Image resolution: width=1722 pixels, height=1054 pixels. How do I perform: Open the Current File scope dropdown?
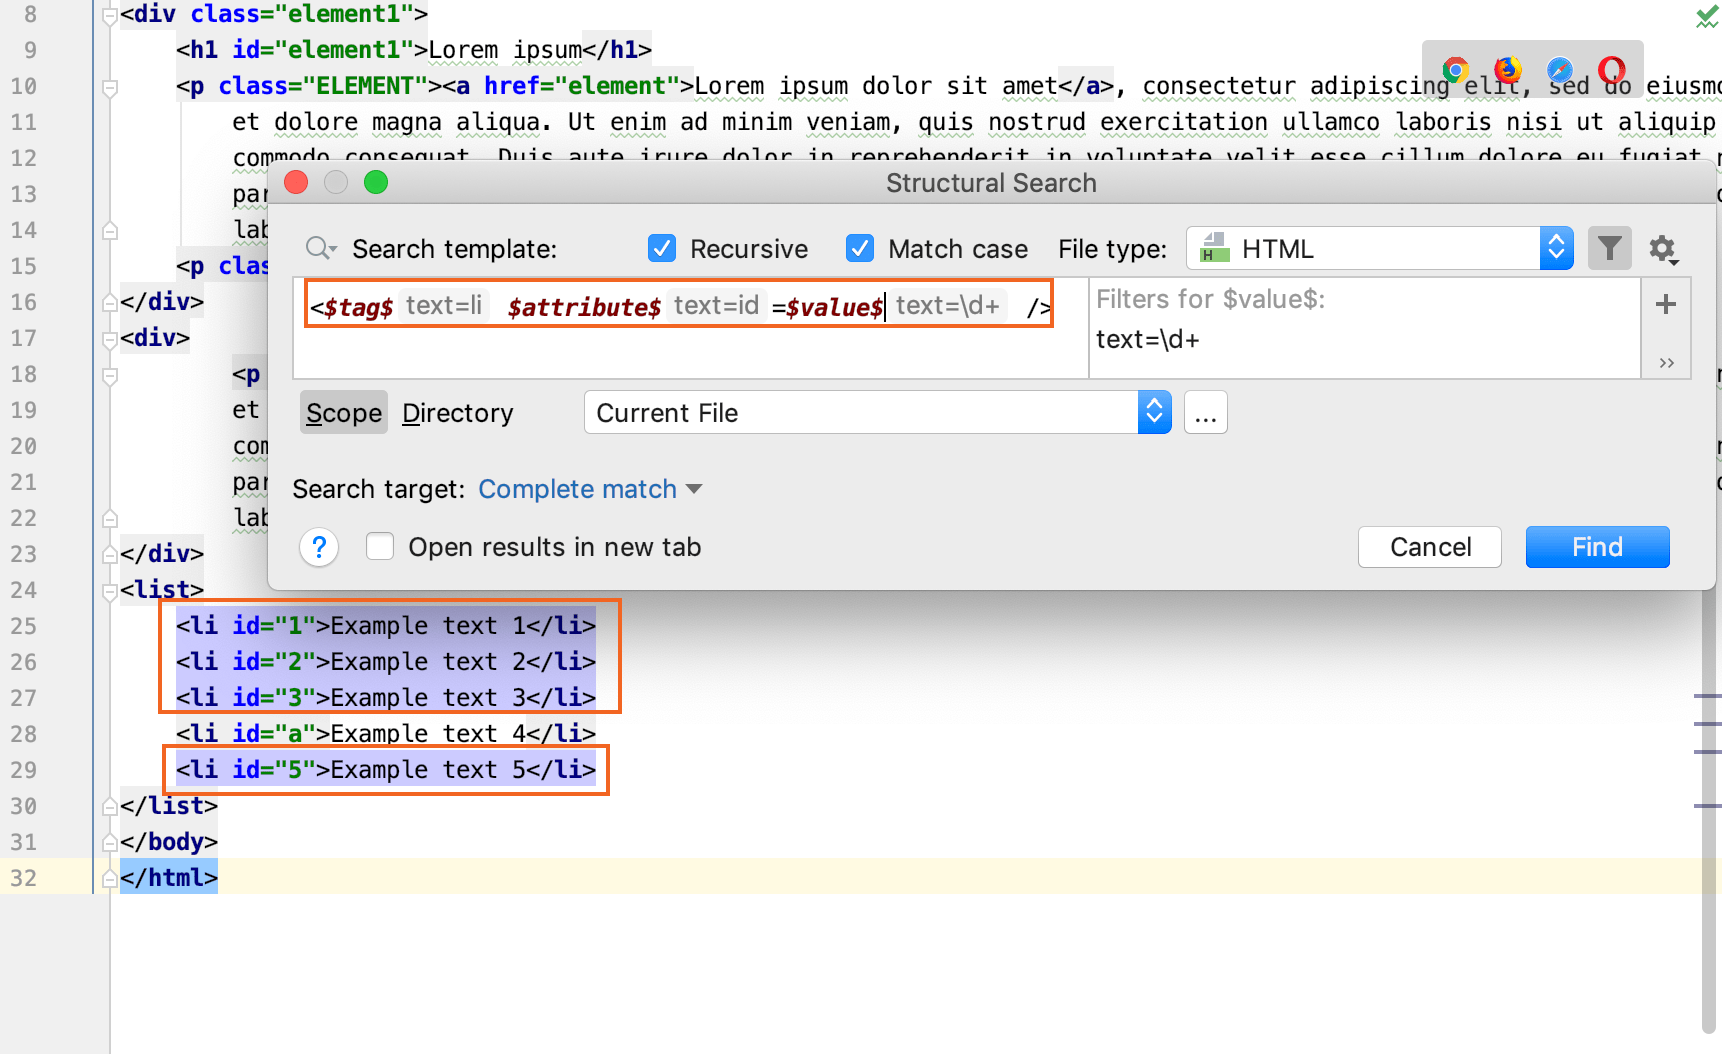(x=1154, y=412)
